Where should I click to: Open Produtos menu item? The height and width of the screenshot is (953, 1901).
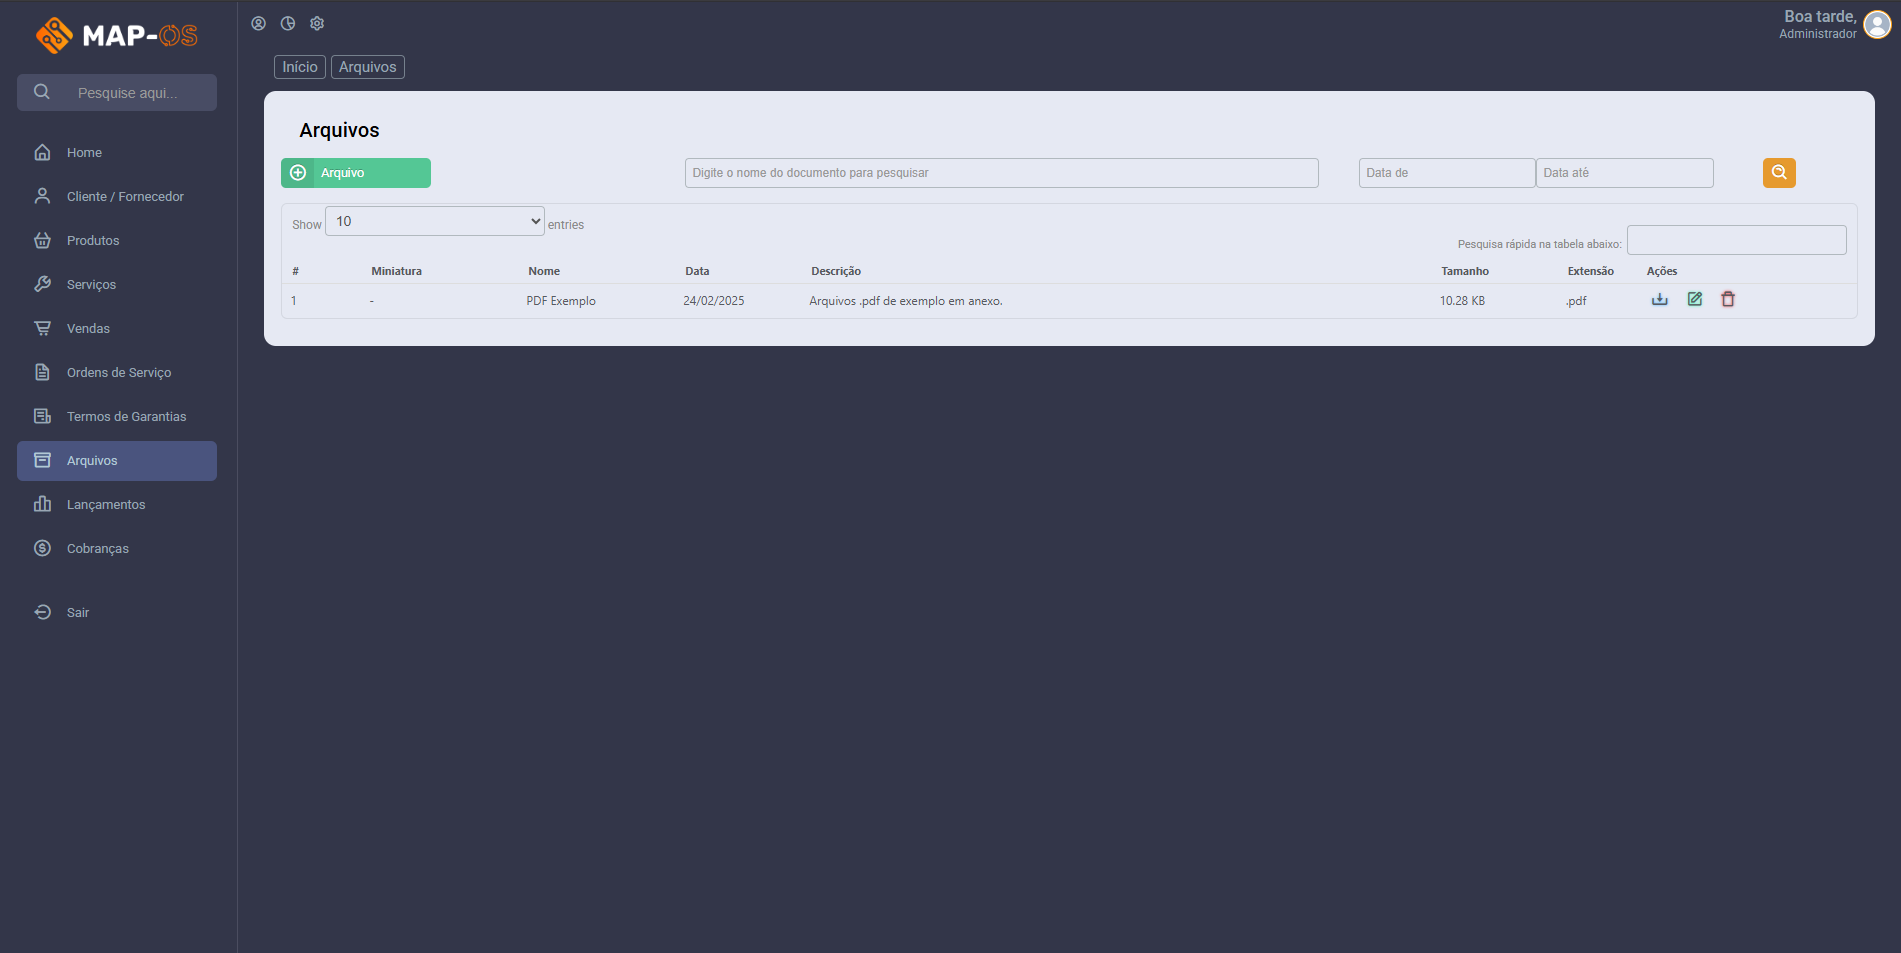(x=117, y=240)
